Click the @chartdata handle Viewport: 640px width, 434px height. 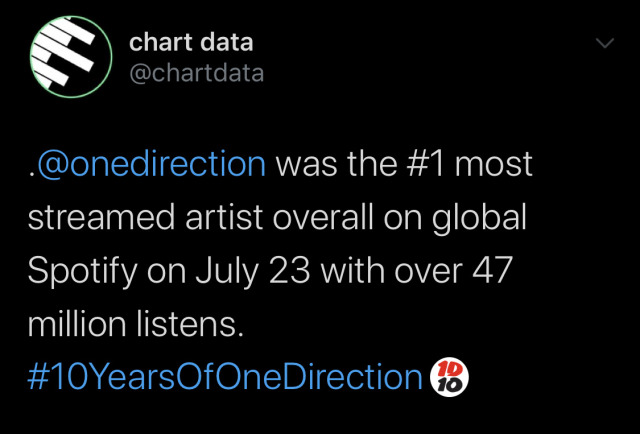click(x=196, y=73)
